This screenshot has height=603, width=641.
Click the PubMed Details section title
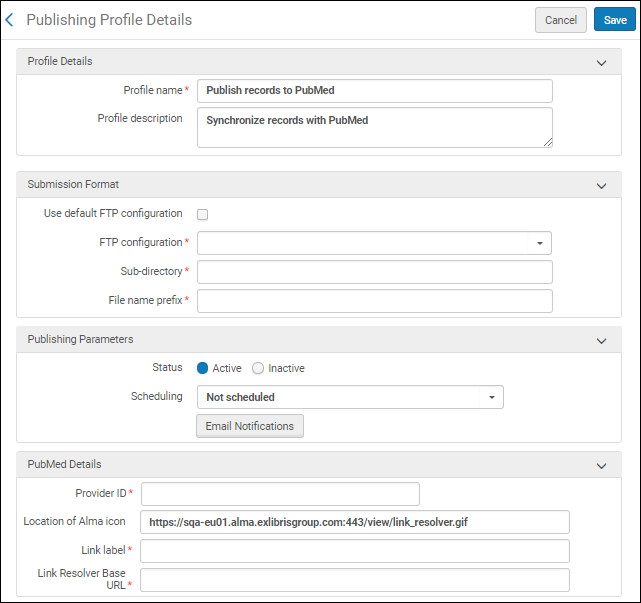(x=64, y=464)
